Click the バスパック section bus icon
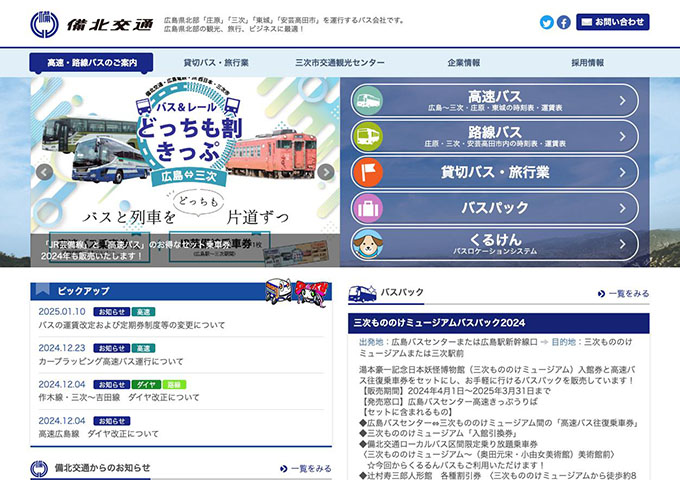Screen dimensions: 680x480 [x=362, y=294]
